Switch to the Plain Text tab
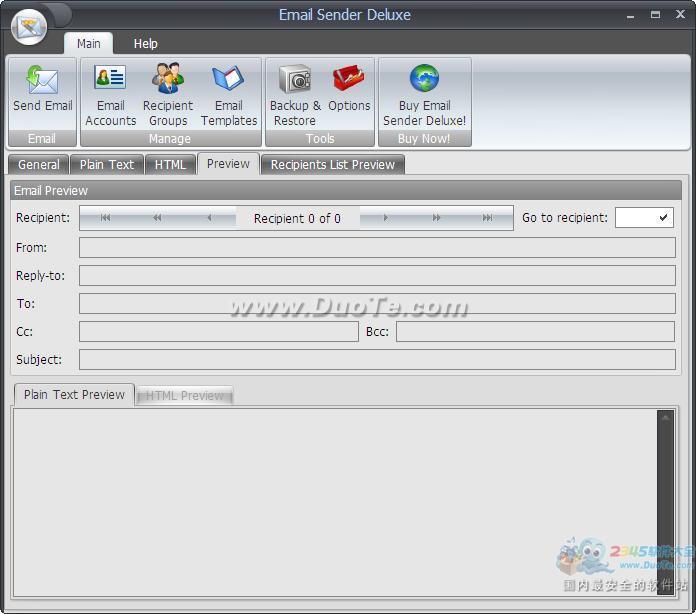Image resolution: width=696 pixels, height=614 pixels. [107, 165]
